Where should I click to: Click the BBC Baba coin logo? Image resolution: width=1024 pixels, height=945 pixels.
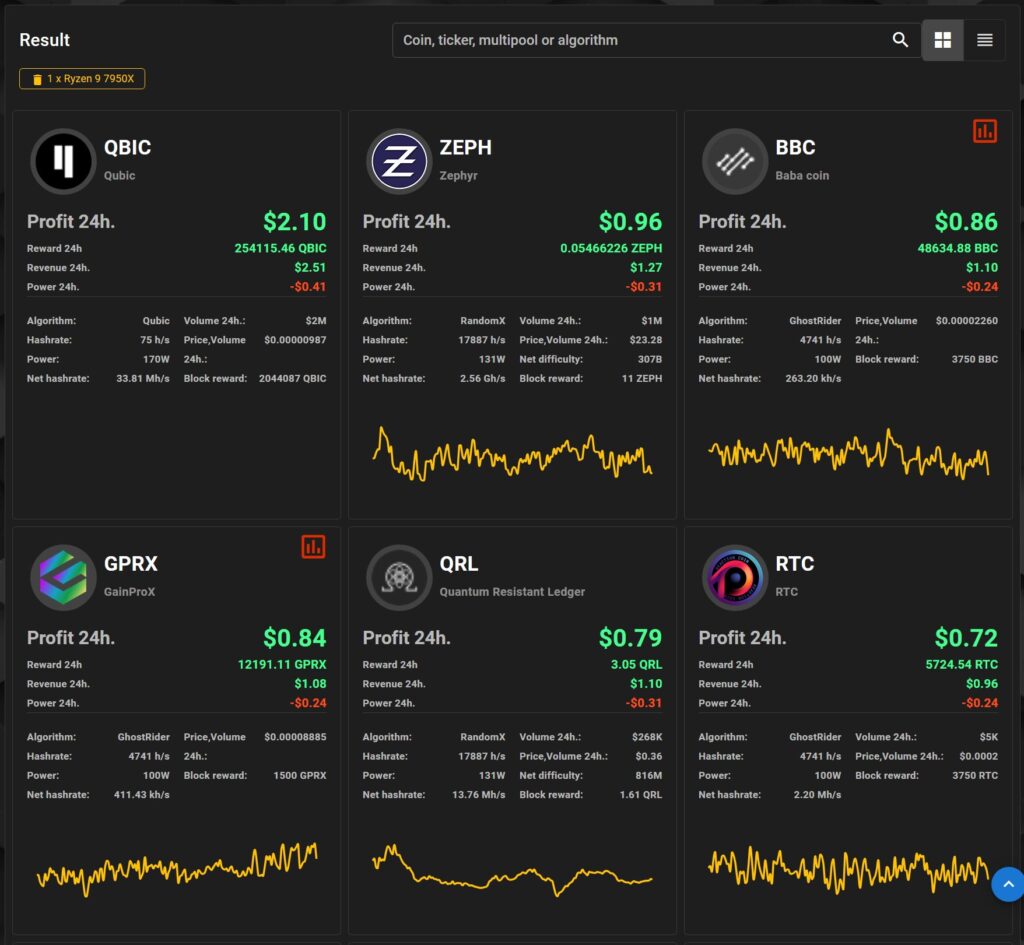coord(735,161)
